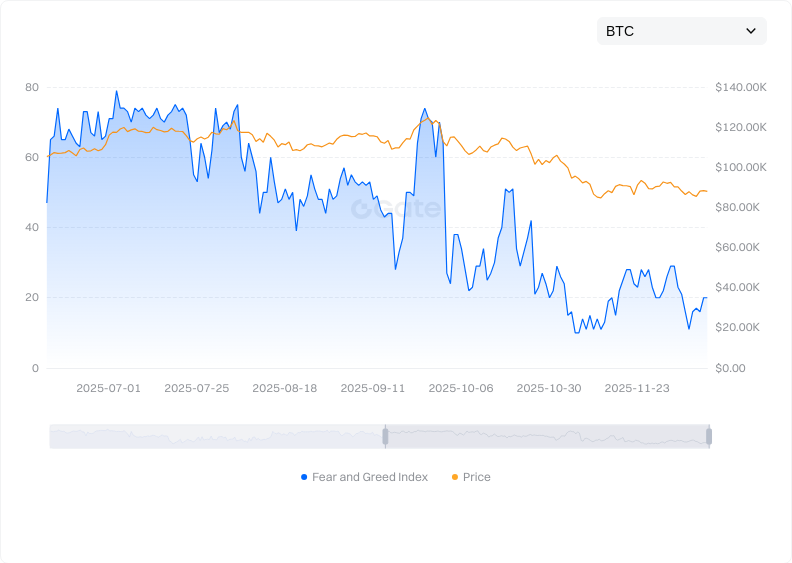Click the unselected left portion of range slider

point(216,436)
